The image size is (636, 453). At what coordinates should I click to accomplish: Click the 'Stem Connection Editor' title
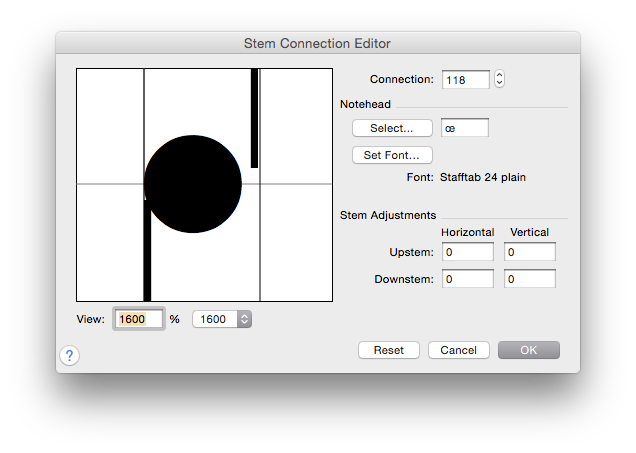tap(317, 43)
